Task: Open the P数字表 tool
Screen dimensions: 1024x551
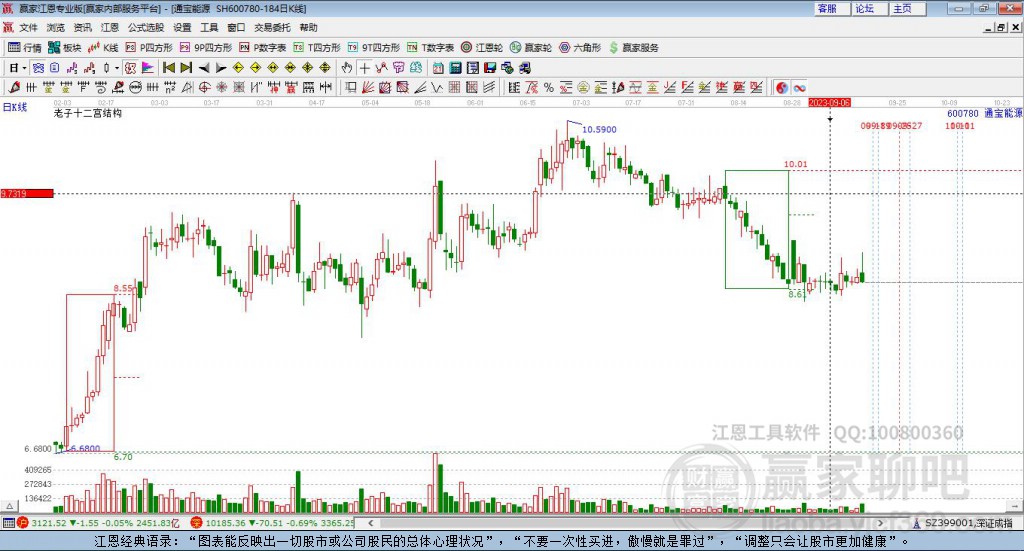Action: (x=263, y=48)
